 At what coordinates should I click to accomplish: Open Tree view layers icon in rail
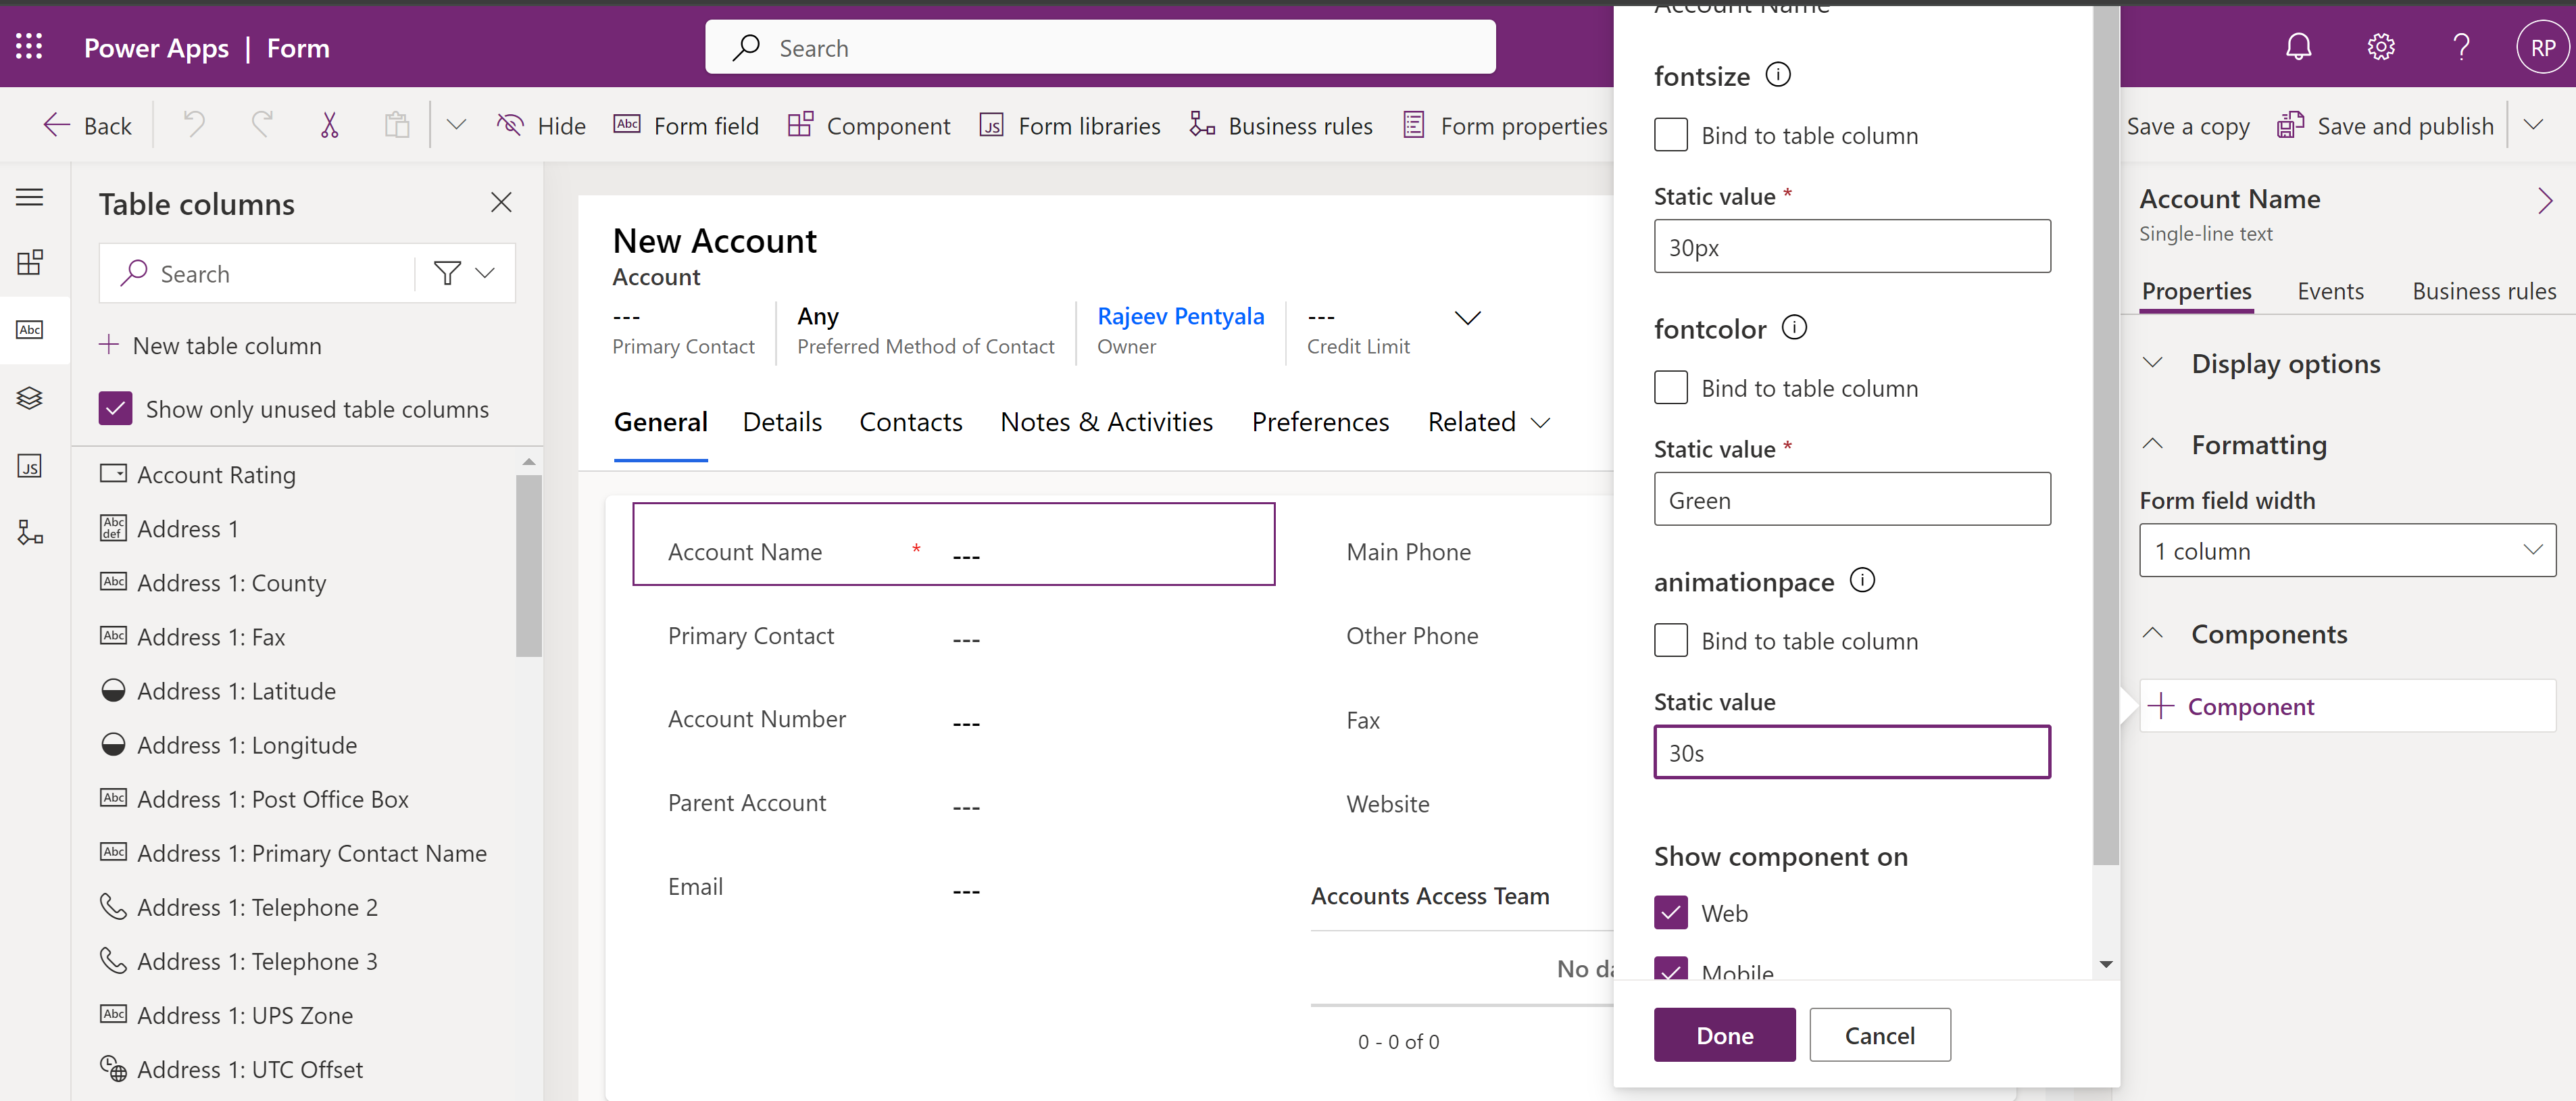(x=30, y=398)
